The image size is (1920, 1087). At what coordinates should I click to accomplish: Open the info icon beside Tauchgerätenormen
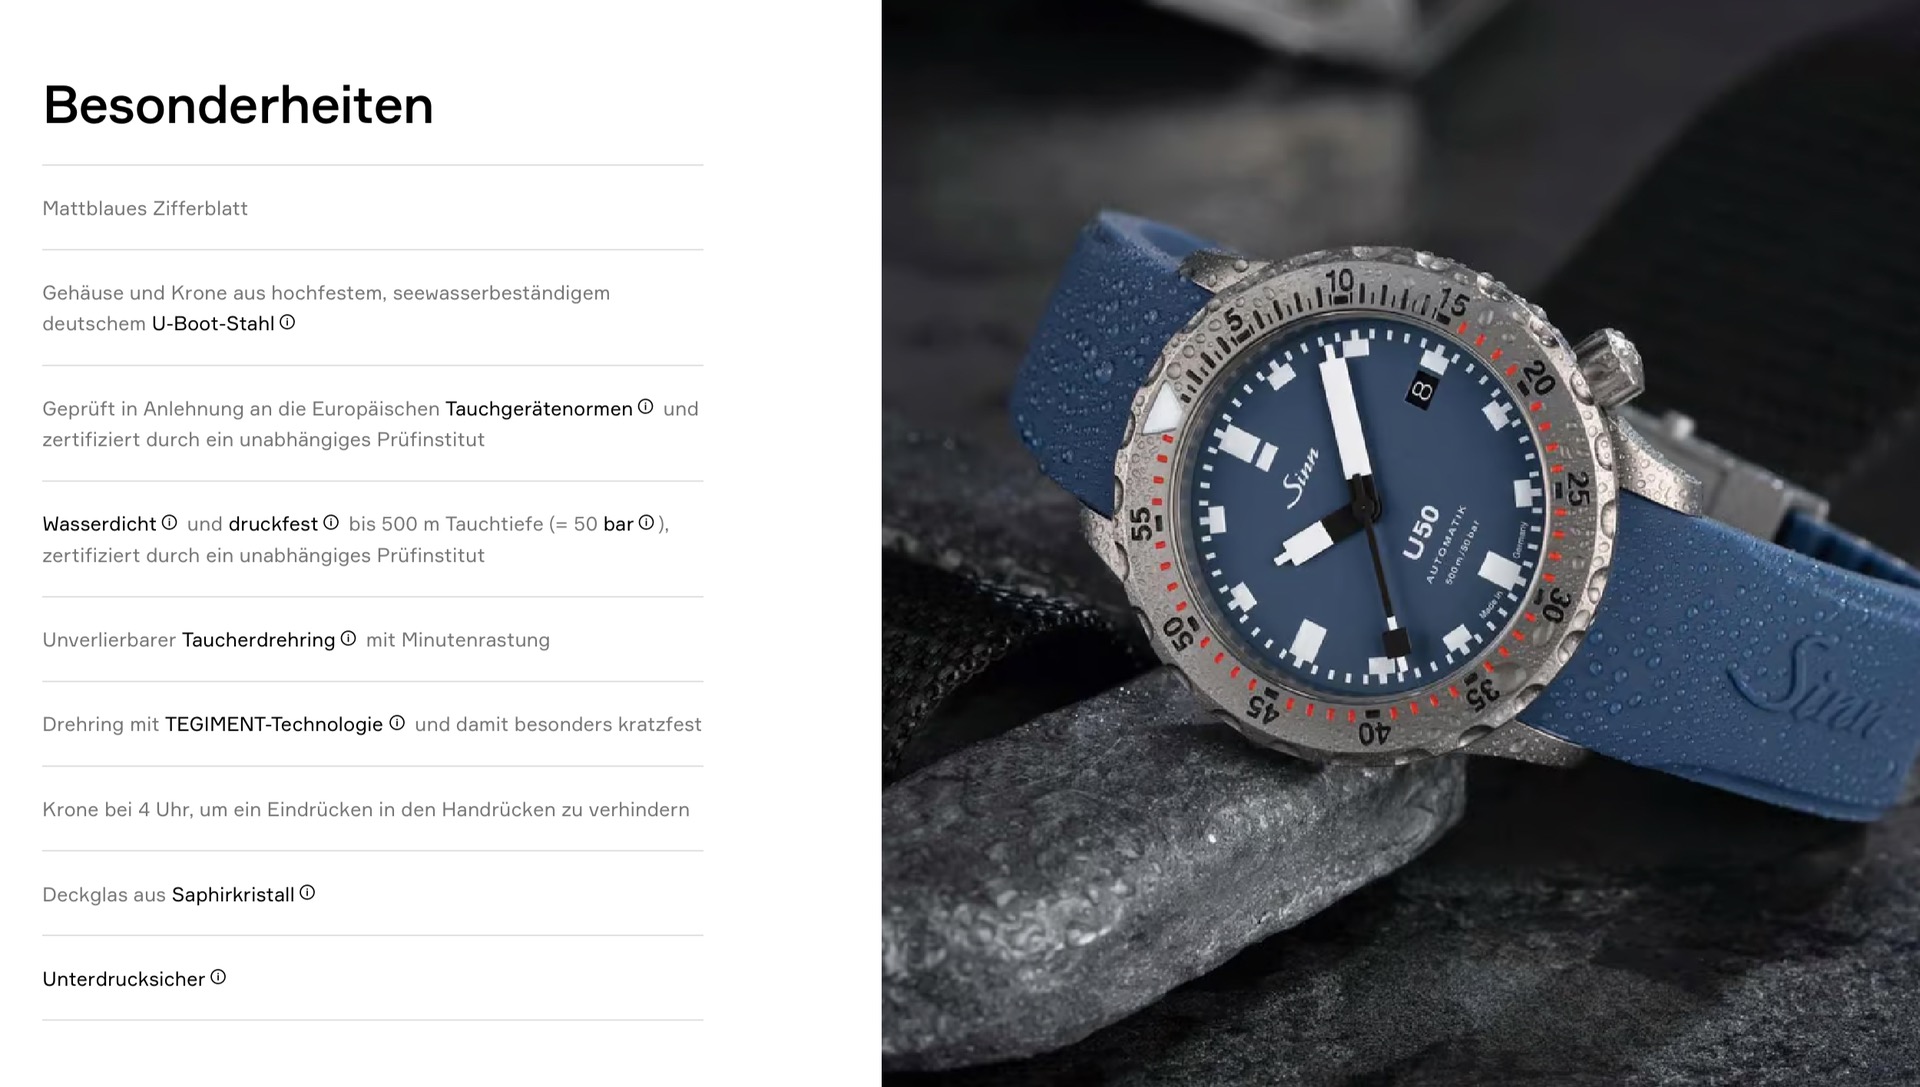645,407
